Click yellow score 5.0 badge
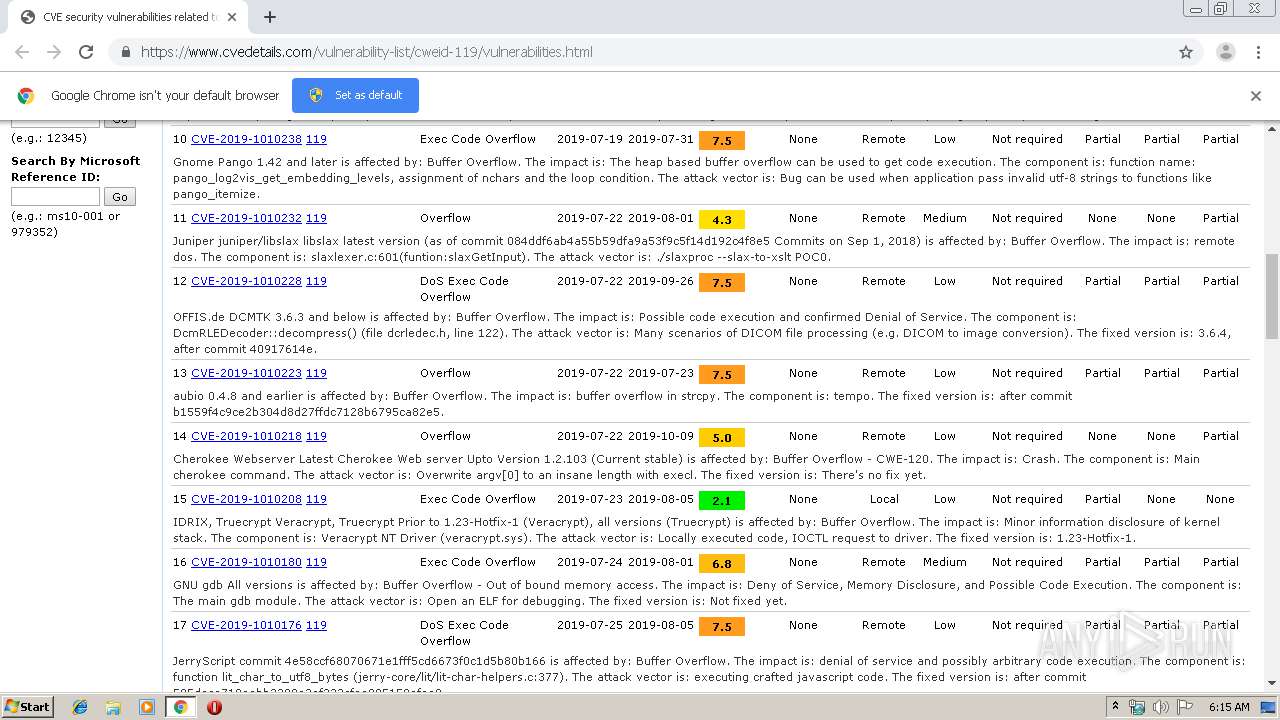This screenshot has height=720, width=1280. pyautogui.click(x=722, y=437)
